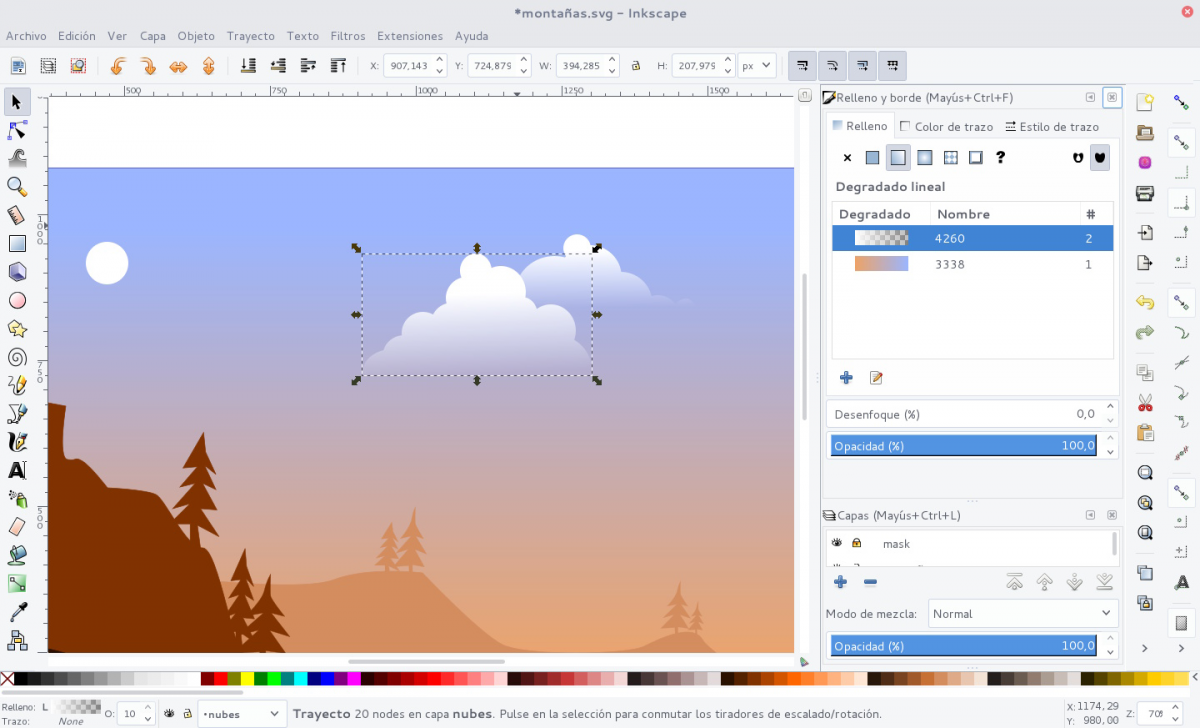Screen dimensions: 1200x728
Task: Pick the Text tool
Action: pos(17,469)
